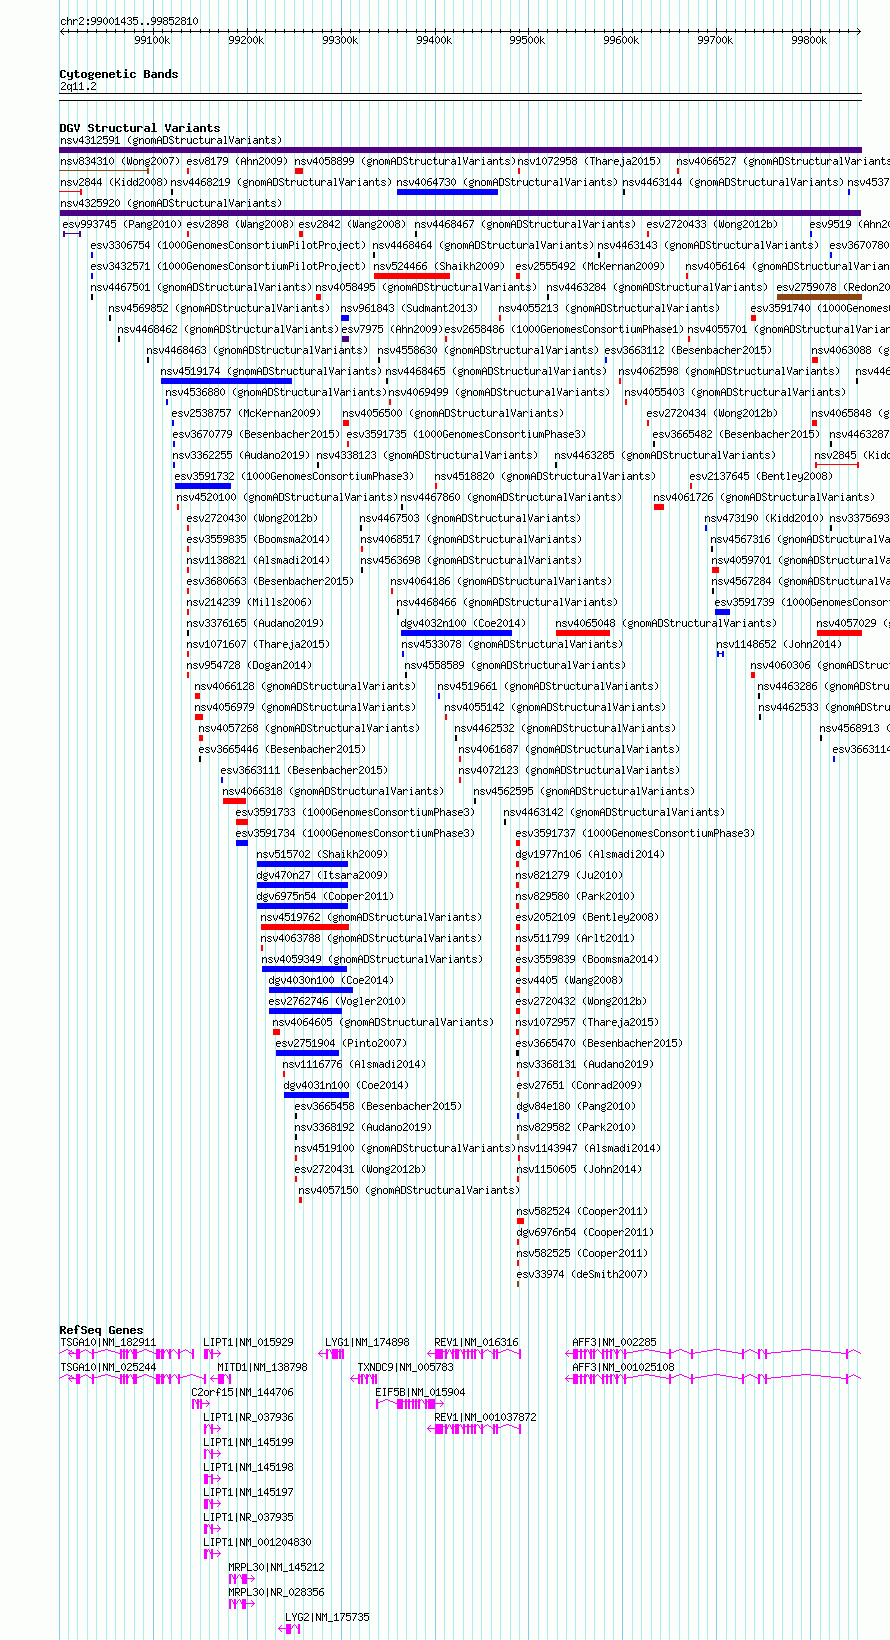The image size is (890, 1640).
Task: Click the MRPL30|NM_145212 gene label
Action: (276, 1567)
